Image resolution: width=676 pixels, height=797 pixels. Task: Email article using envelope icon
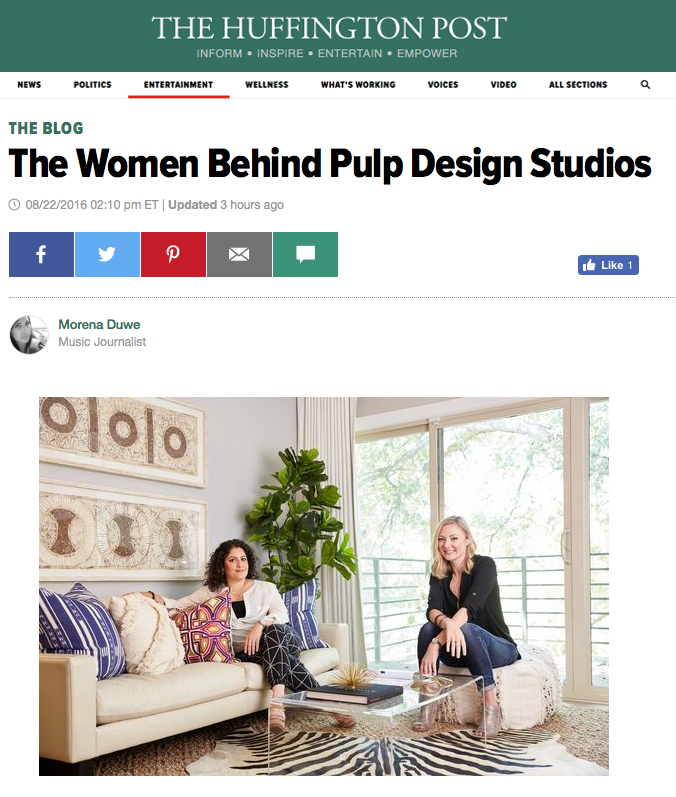[x=239, y=255]
